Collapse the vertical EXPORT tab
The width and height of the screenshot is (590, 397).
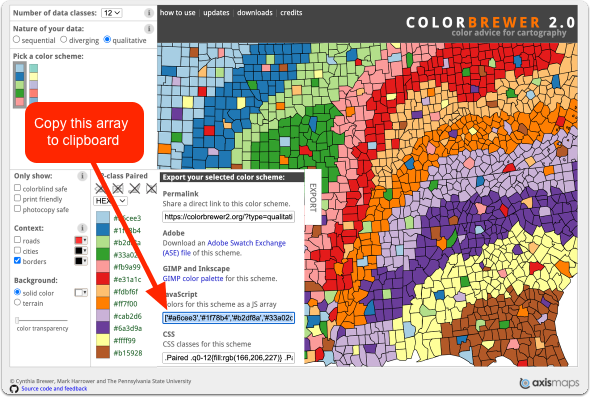pos(313,197)
